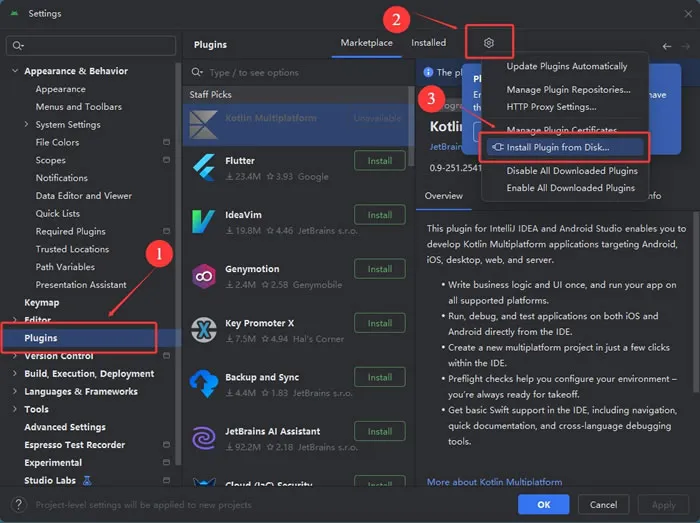Click the plugin search field

pyautogui.click(x=297, y=73)
